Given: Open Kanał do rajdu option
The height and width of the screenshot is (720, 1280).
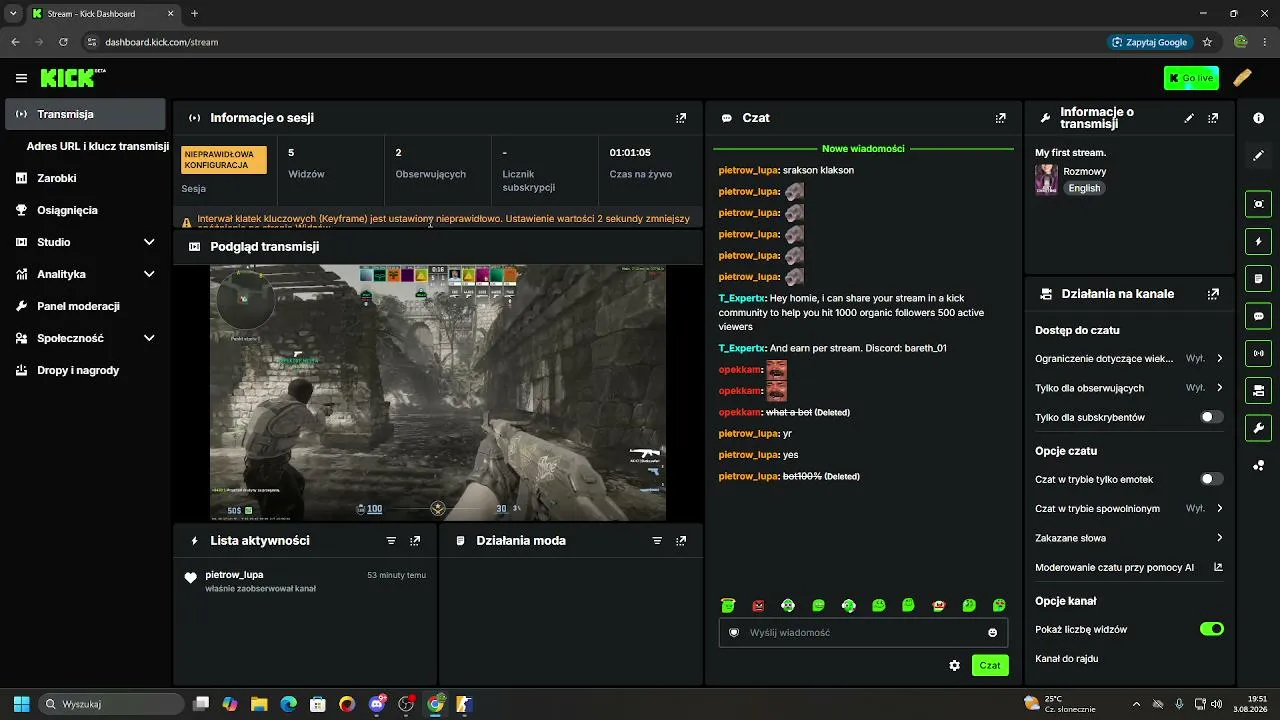Looking at the screenshot, I should (x=1129, y=659).
